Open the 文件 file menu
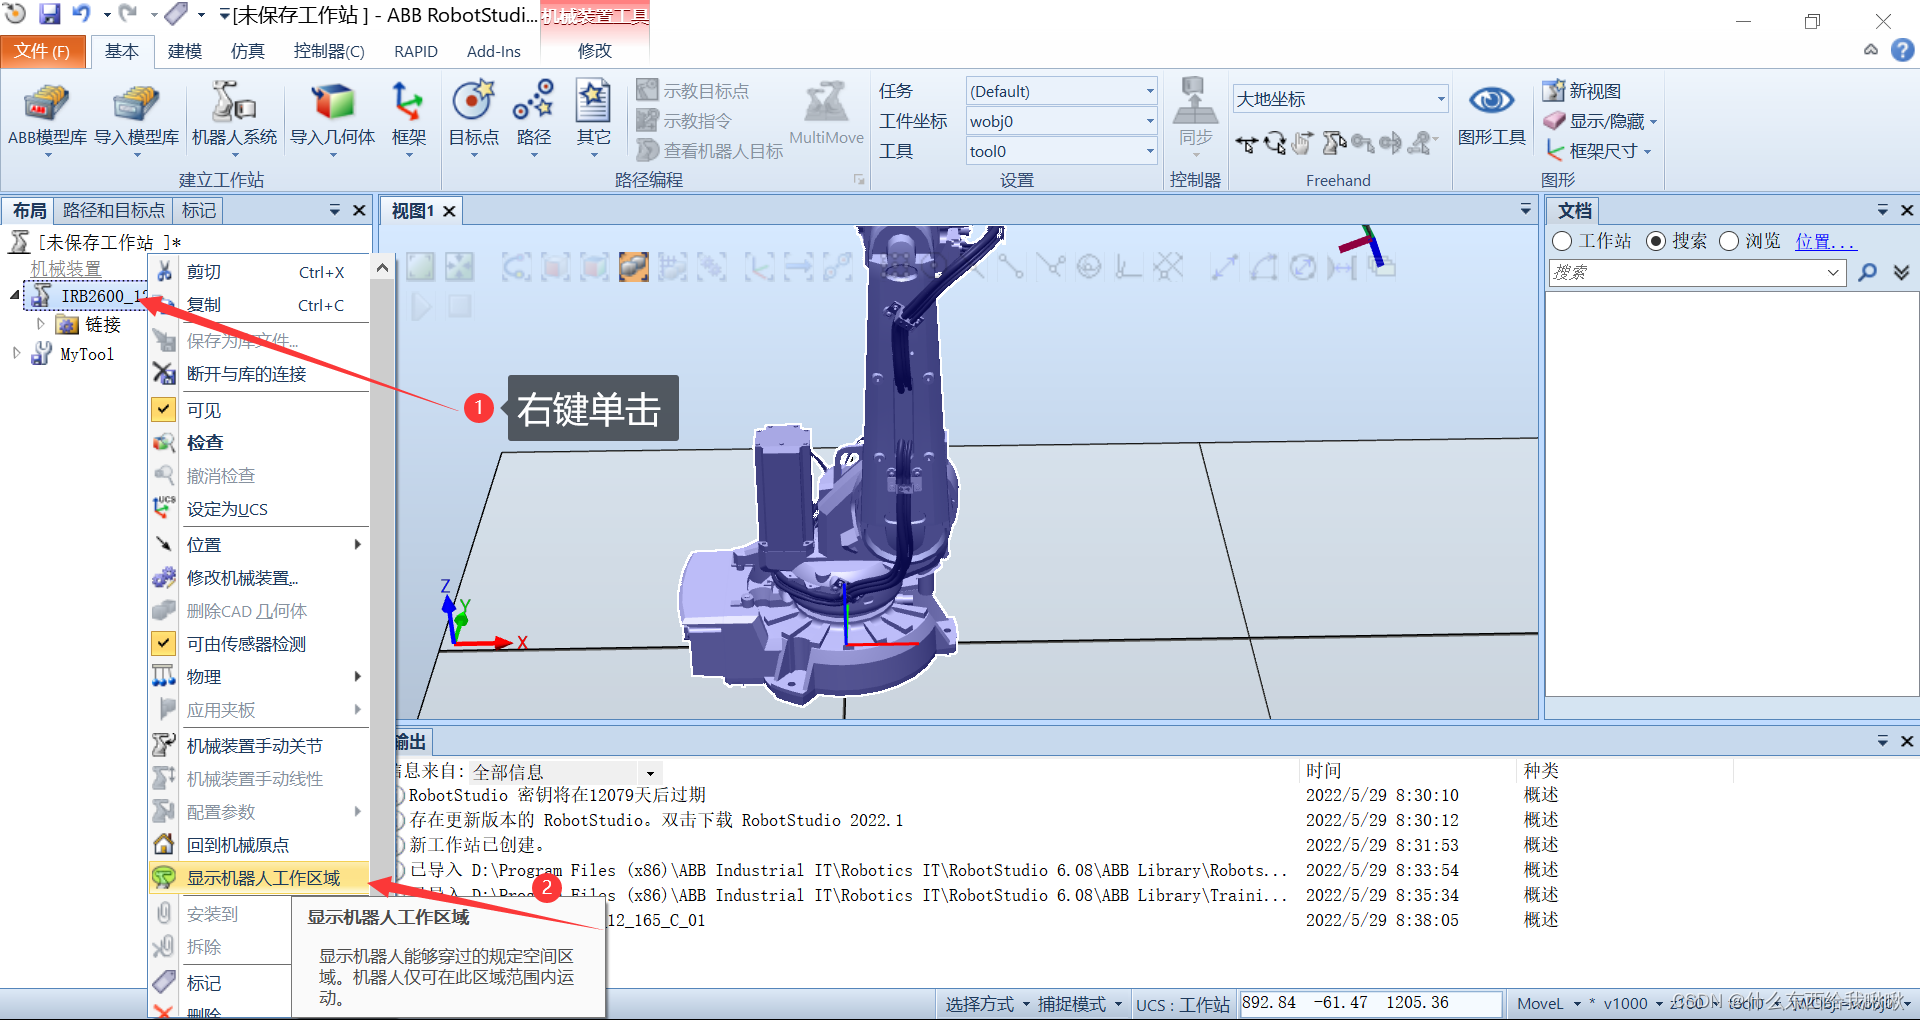 click(x=42, y=51)
